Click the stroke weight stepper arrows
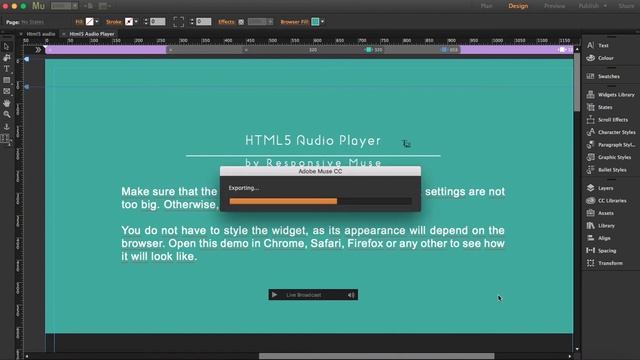This screenshot has width=640, height=360. tap(146, 22)
